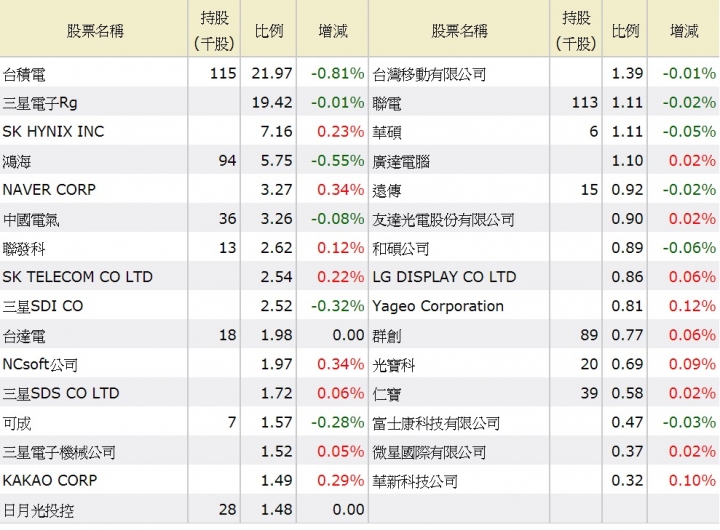The width and height of the screenshot is (720, 530).
Task: Click Yageo Corporation entry
Action: [x=438, y=306]
